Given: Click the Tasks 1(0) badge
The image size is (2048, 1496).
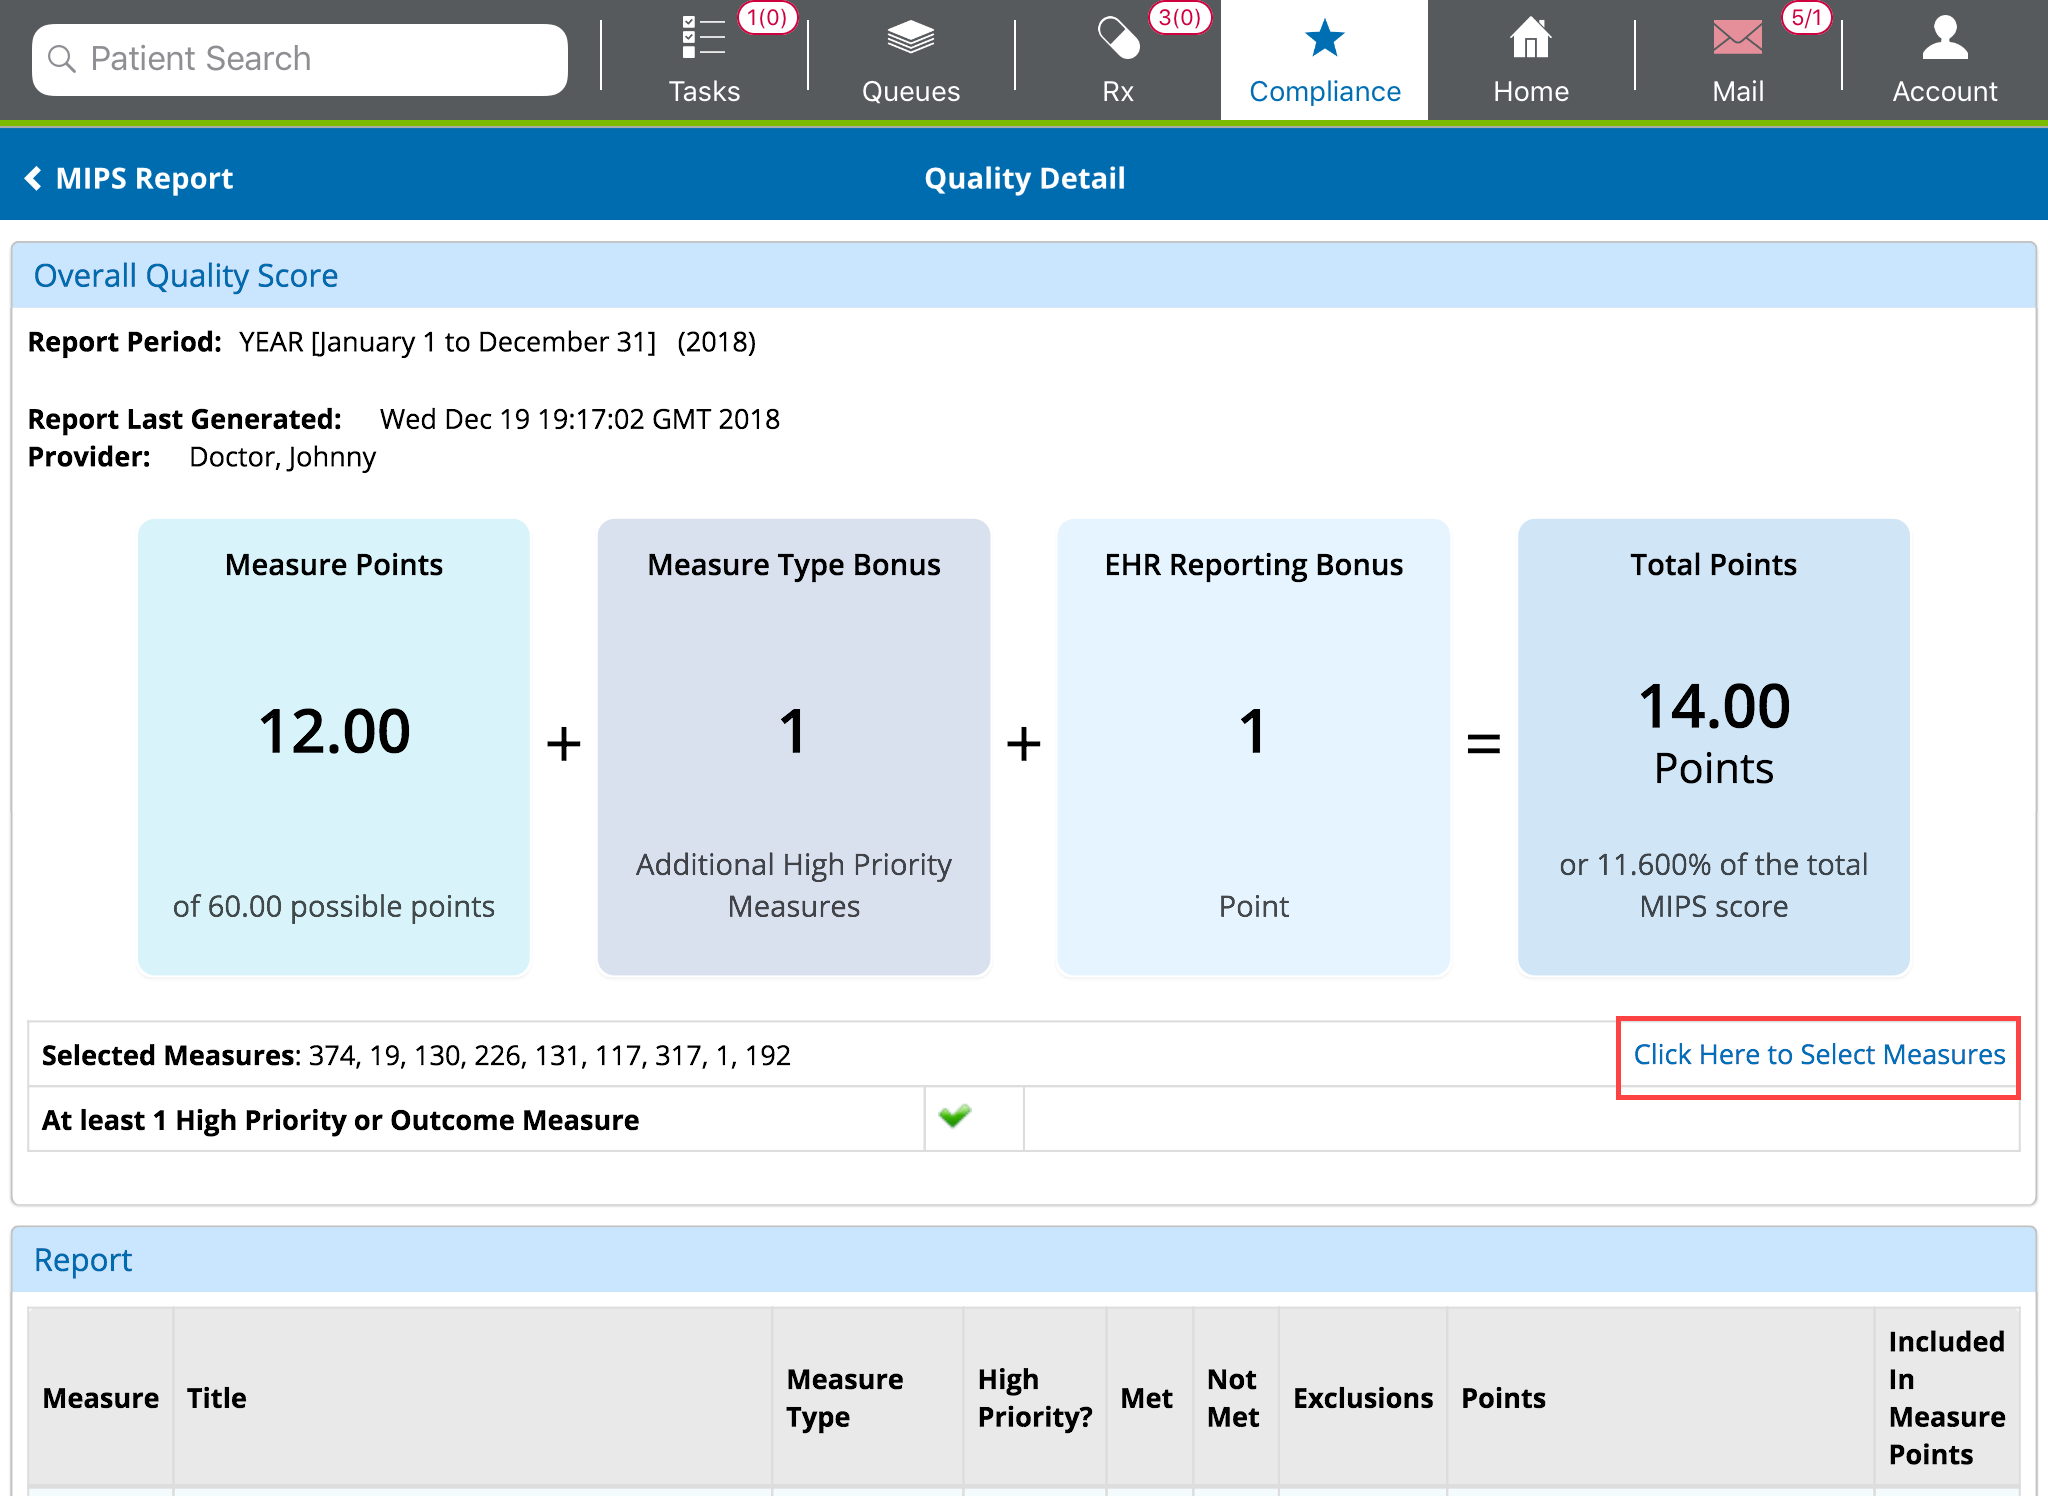Looking at the screenshot, I should (767, 18).
